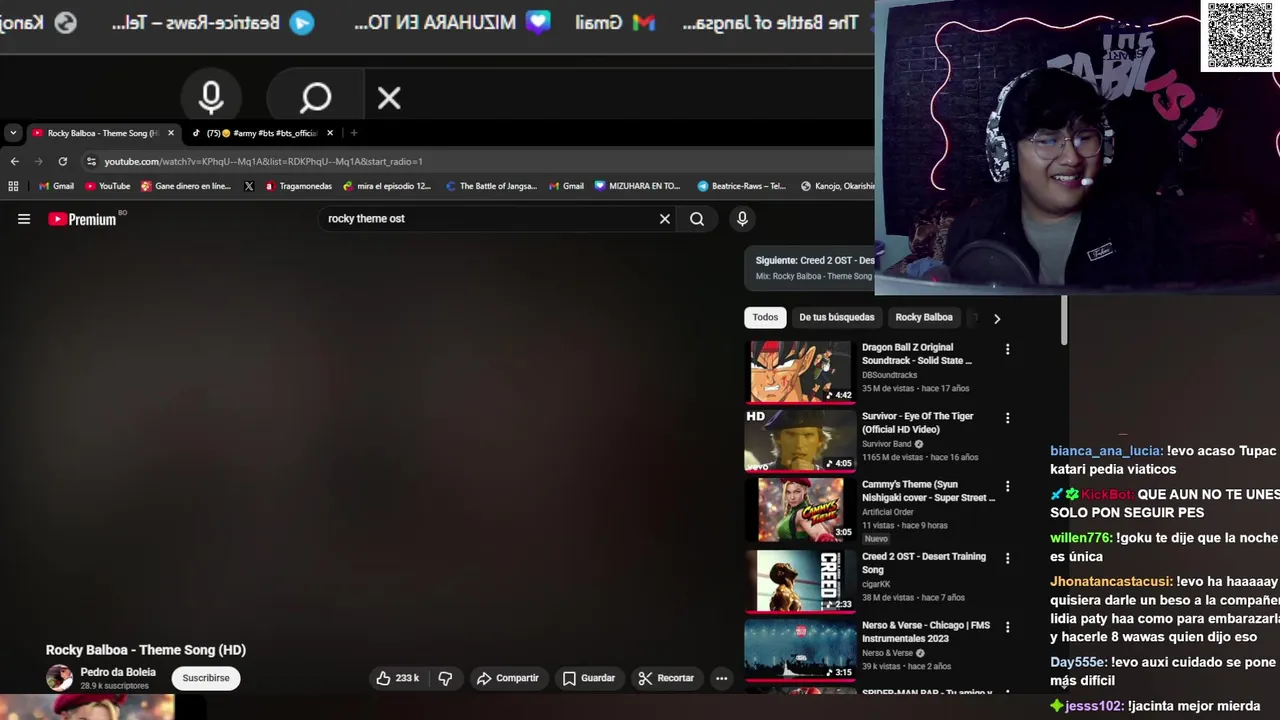Subscribe to Pedro da Boleia with Suscribirse
The height and width of the screenshot is (720, 1280).
point(206,678)
